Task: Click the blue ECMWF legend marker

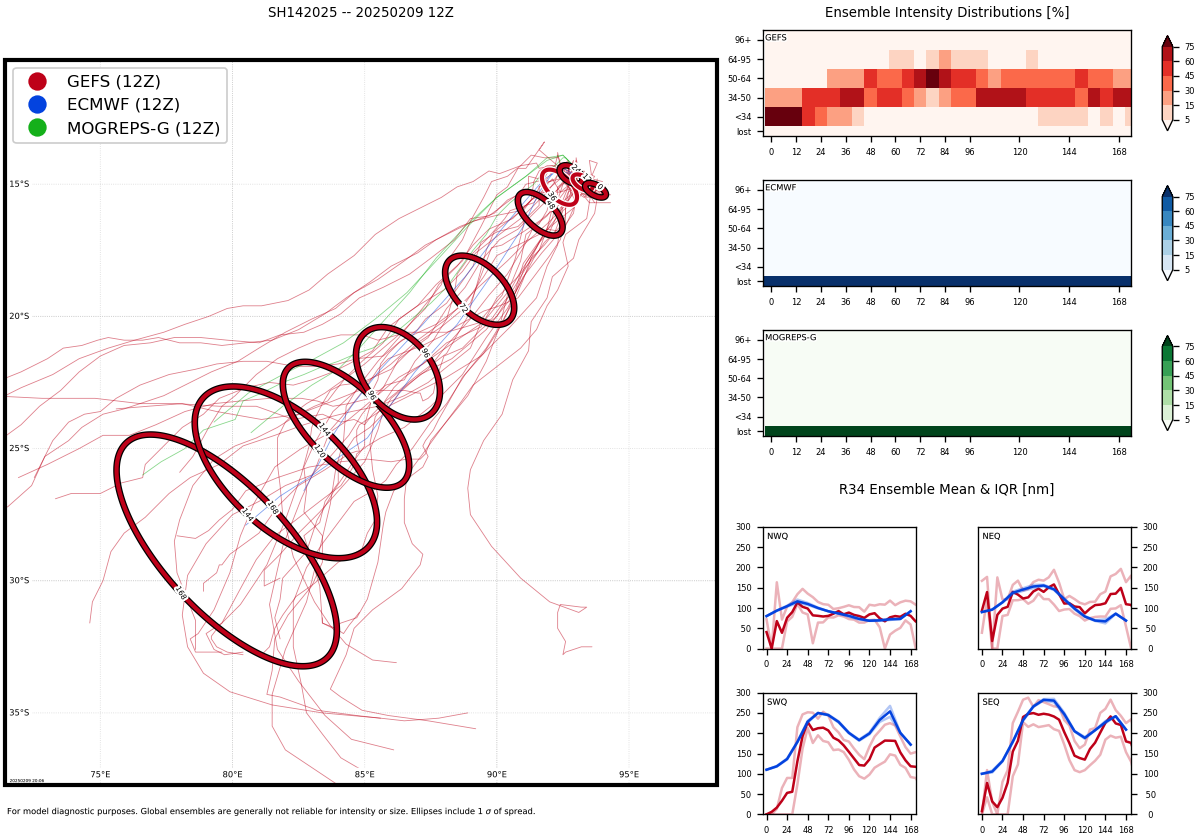Action: pos(37,105)
